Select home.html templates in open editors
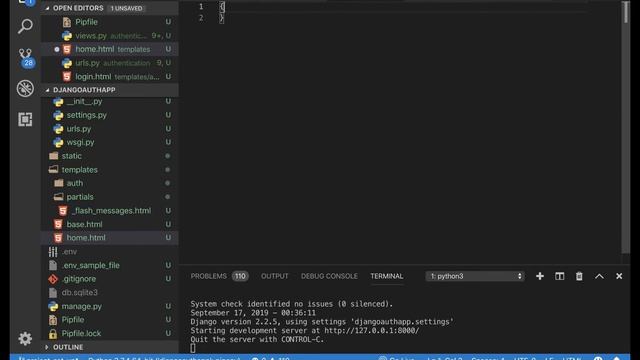 click(109, 49)
